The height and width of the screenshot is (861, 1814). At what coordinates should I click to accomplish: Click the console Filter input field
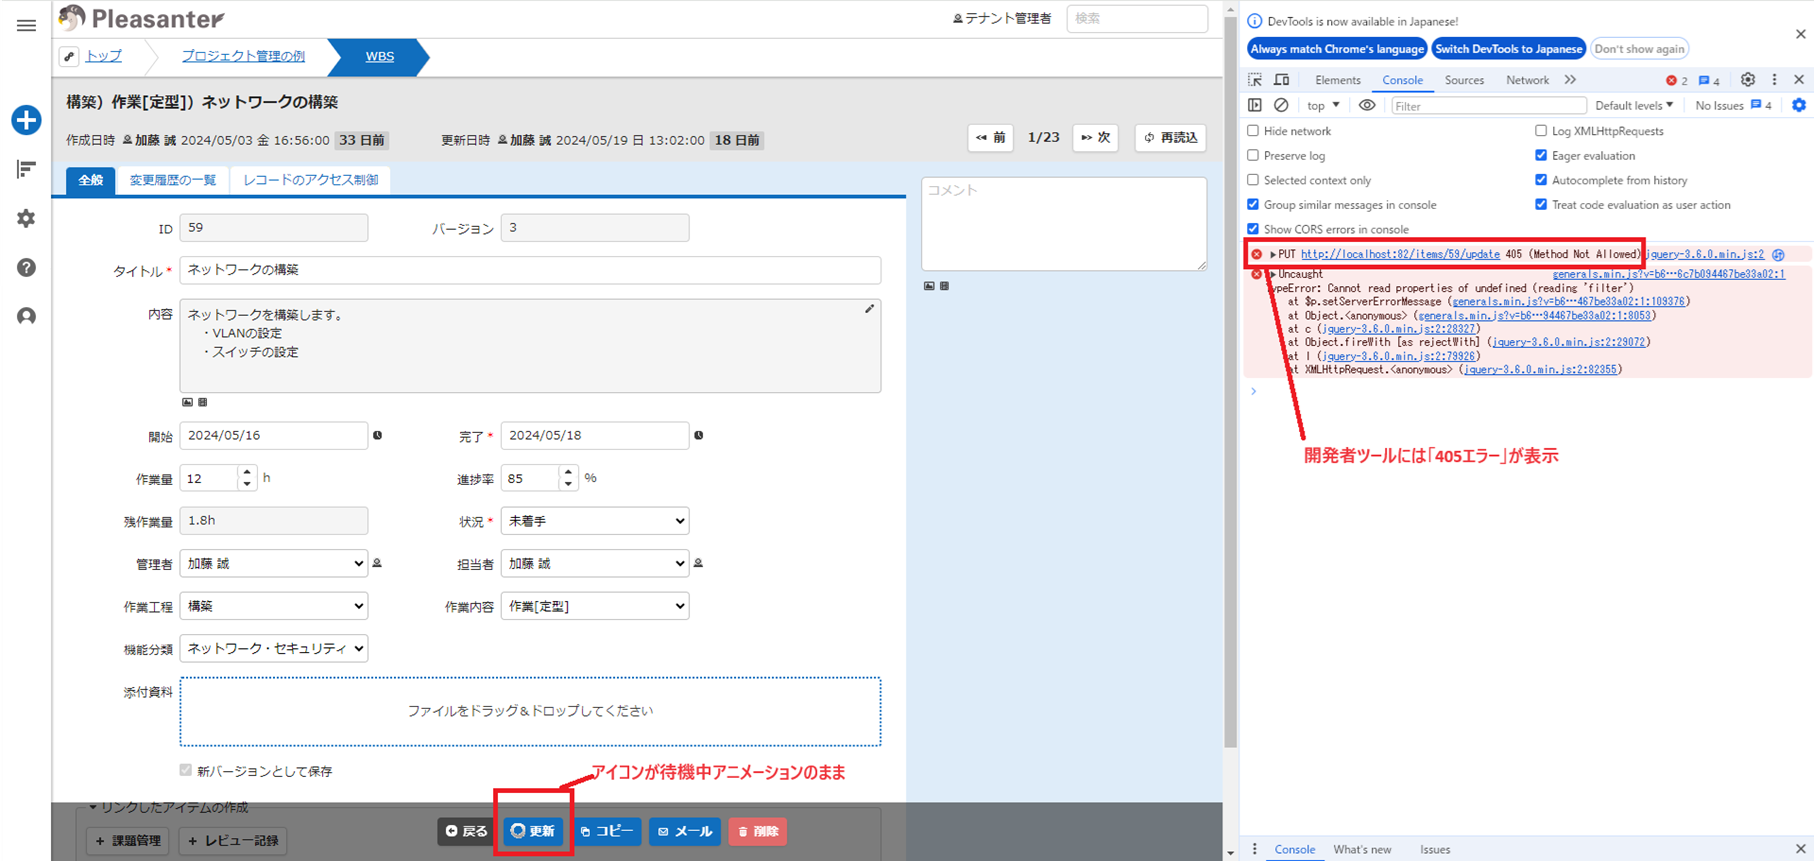[1488, 105]
